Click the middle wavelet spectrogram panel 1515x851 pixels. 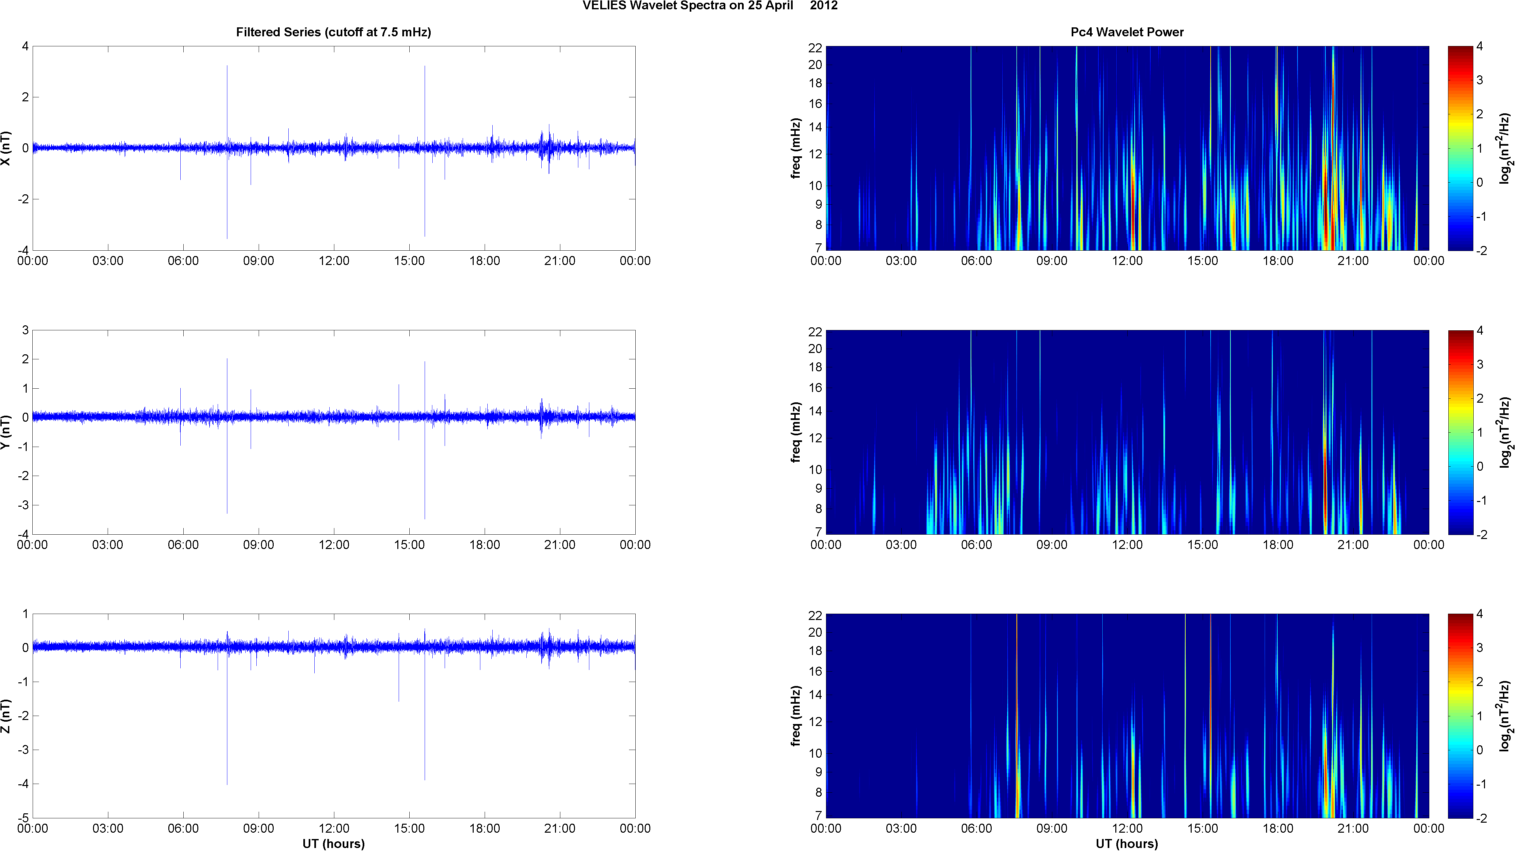1126,432
